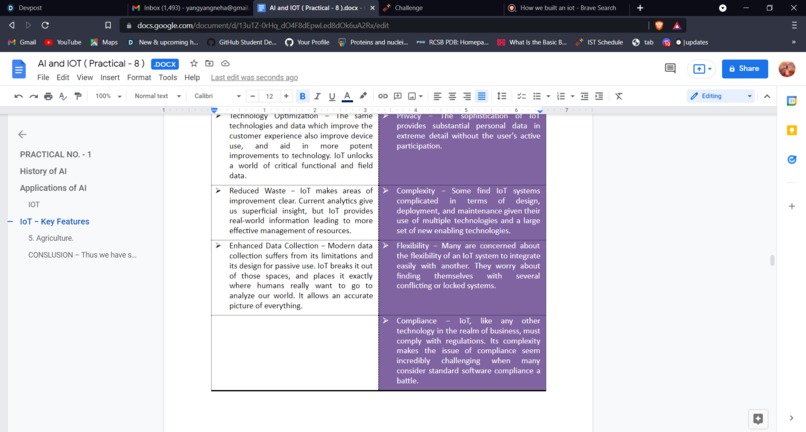The width and height of the screenshot is (806, 432).
Task: Open the Format menu
Action: coord(139,78)
